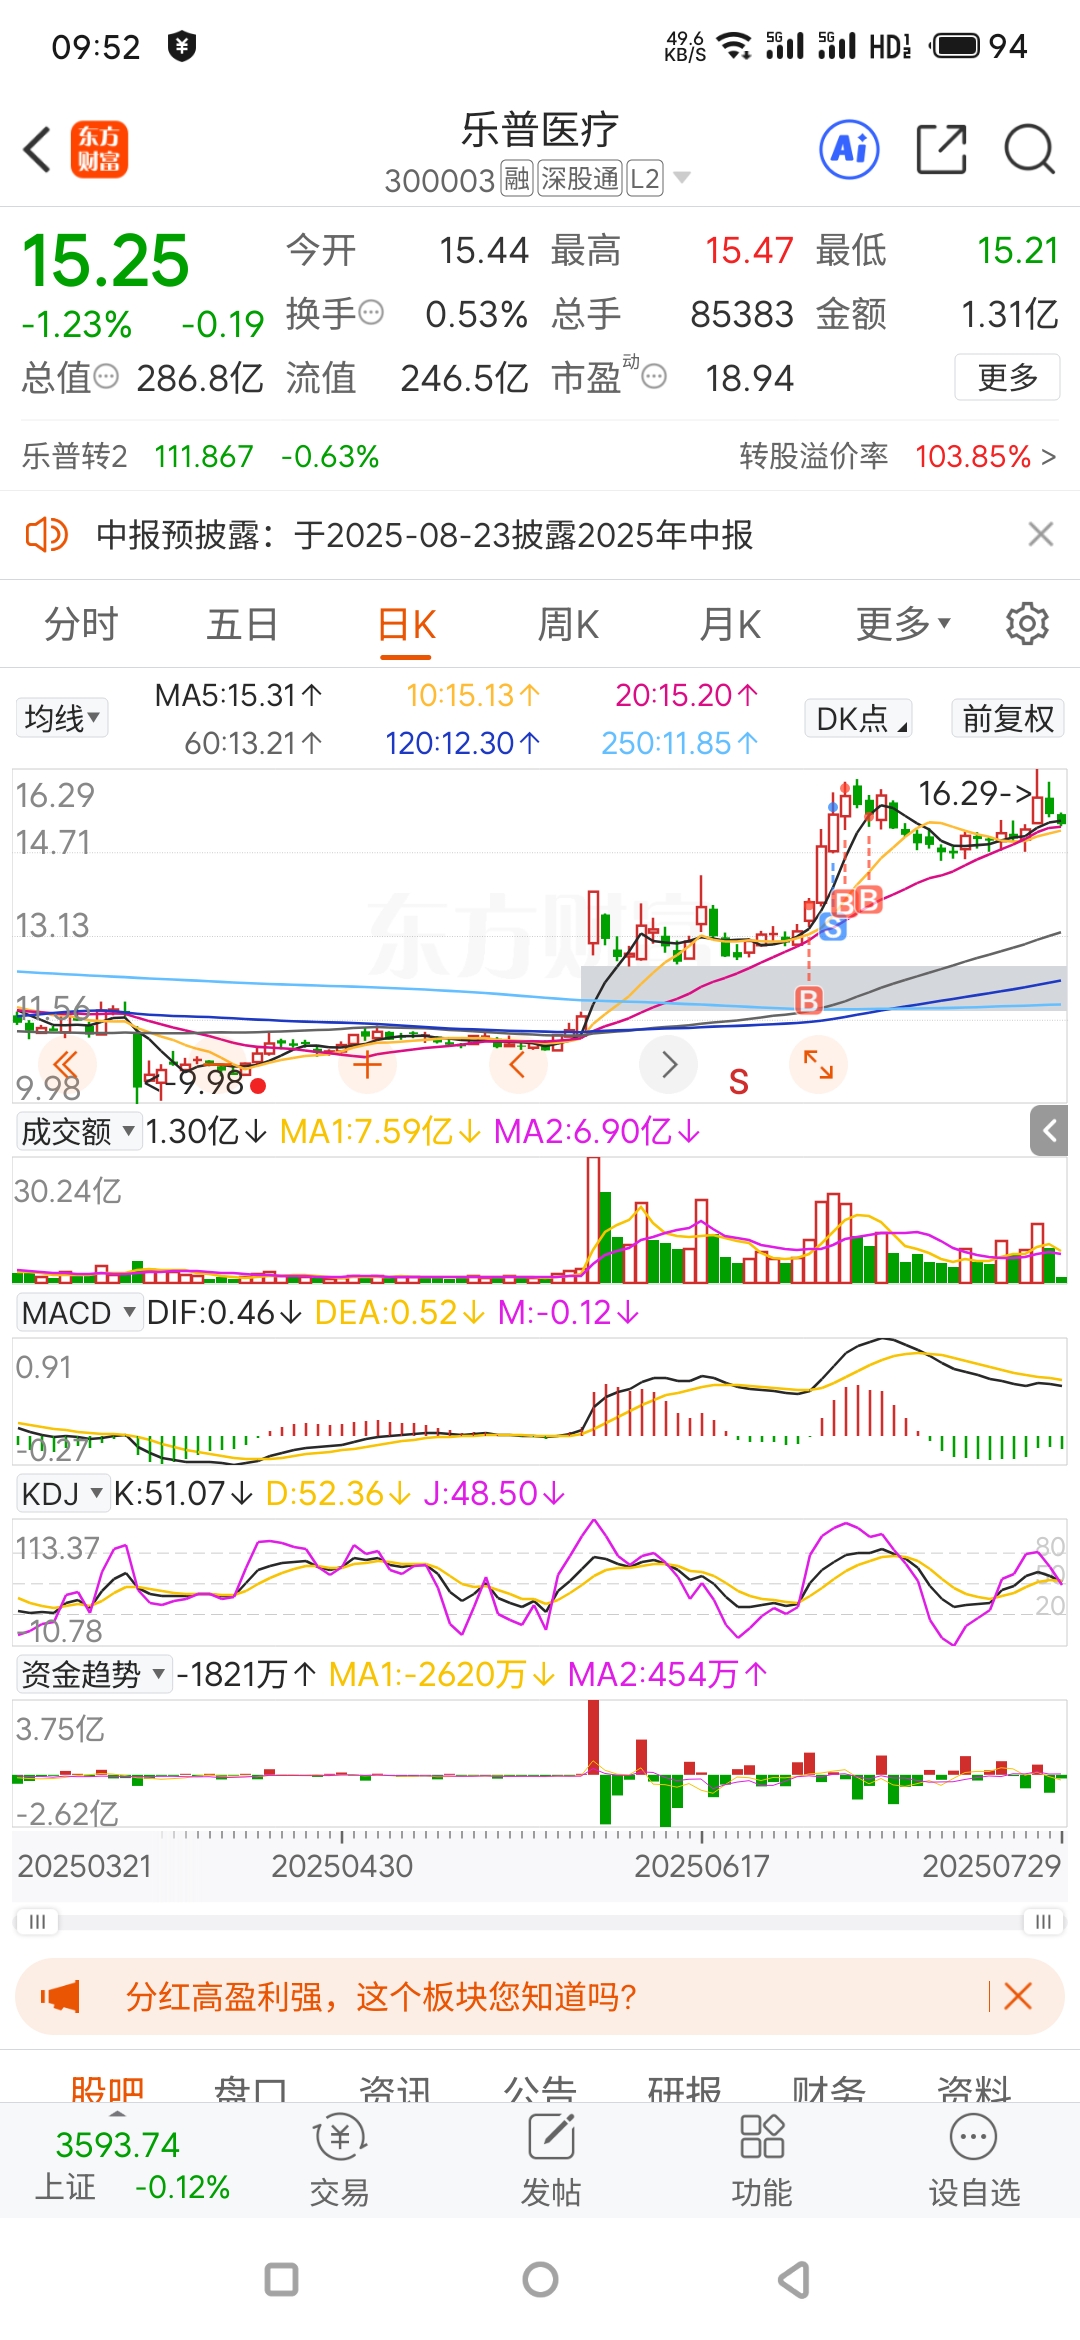The width and height of the screenshot is (1080, 2340).
Task: Tap the 设自选 add-watchlist icon
Action: [x=974, y=2161]
